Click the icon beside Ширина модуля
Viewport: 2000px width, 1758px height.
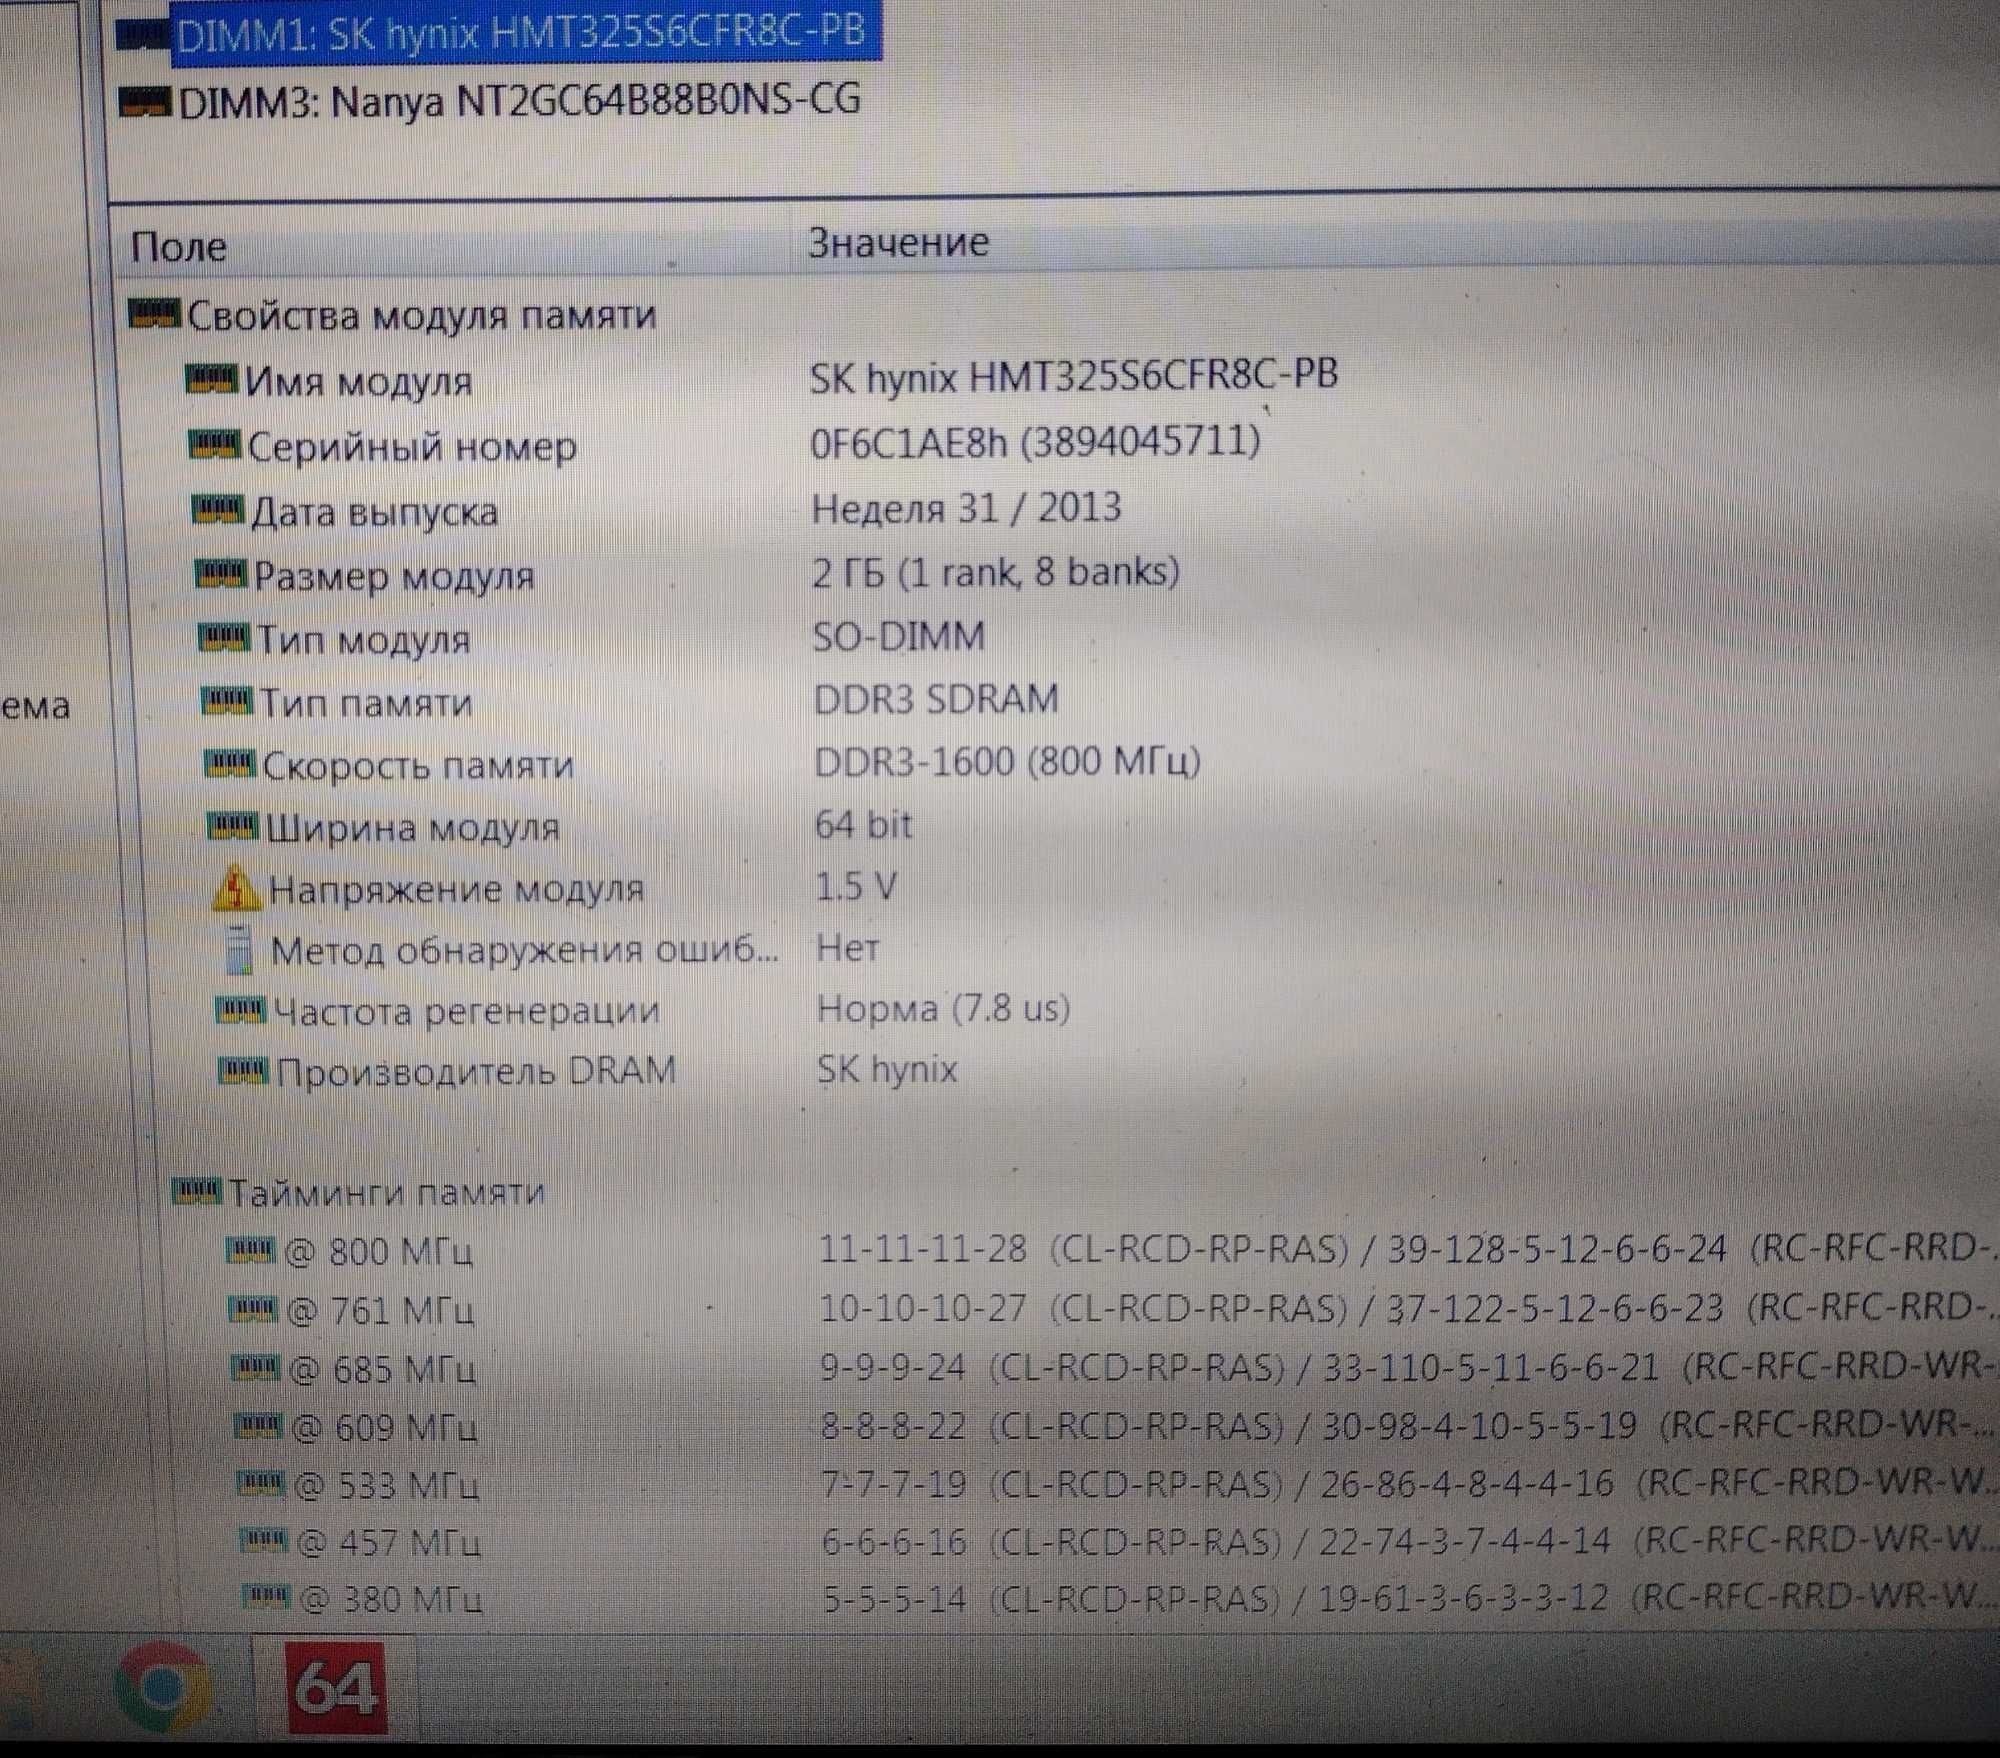click(x=233, y=826)
